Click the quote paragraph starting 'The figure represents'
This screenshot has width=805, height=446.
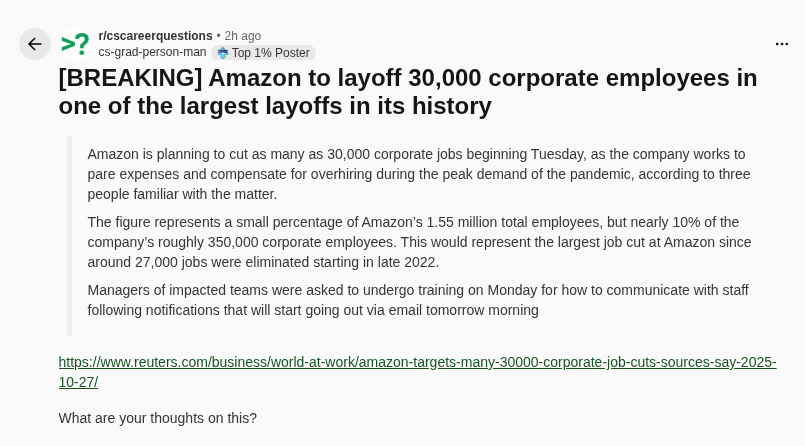click(418, 242)
